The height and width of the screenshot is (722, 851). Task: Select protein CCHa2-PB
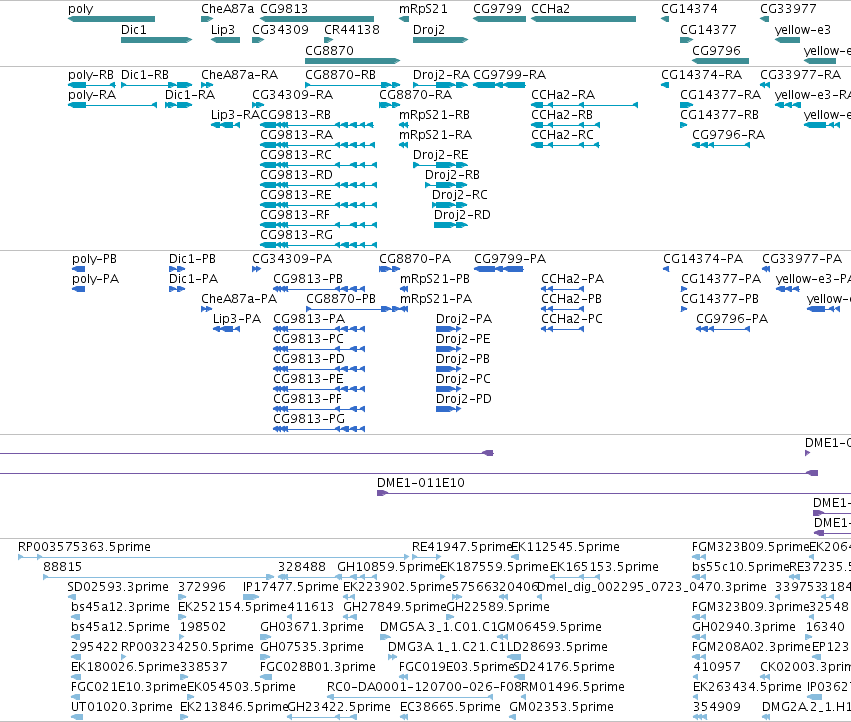pos(562,309)
